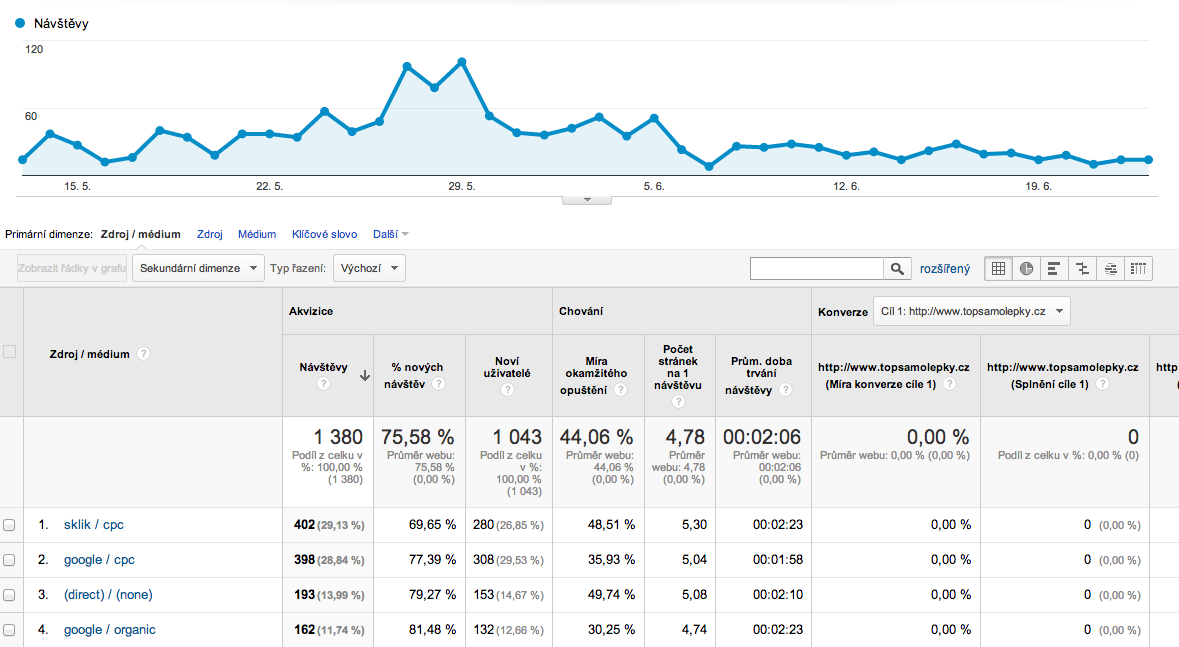
Task: Click the 44,06 % bounce rate total
Action: pos(597,437)
